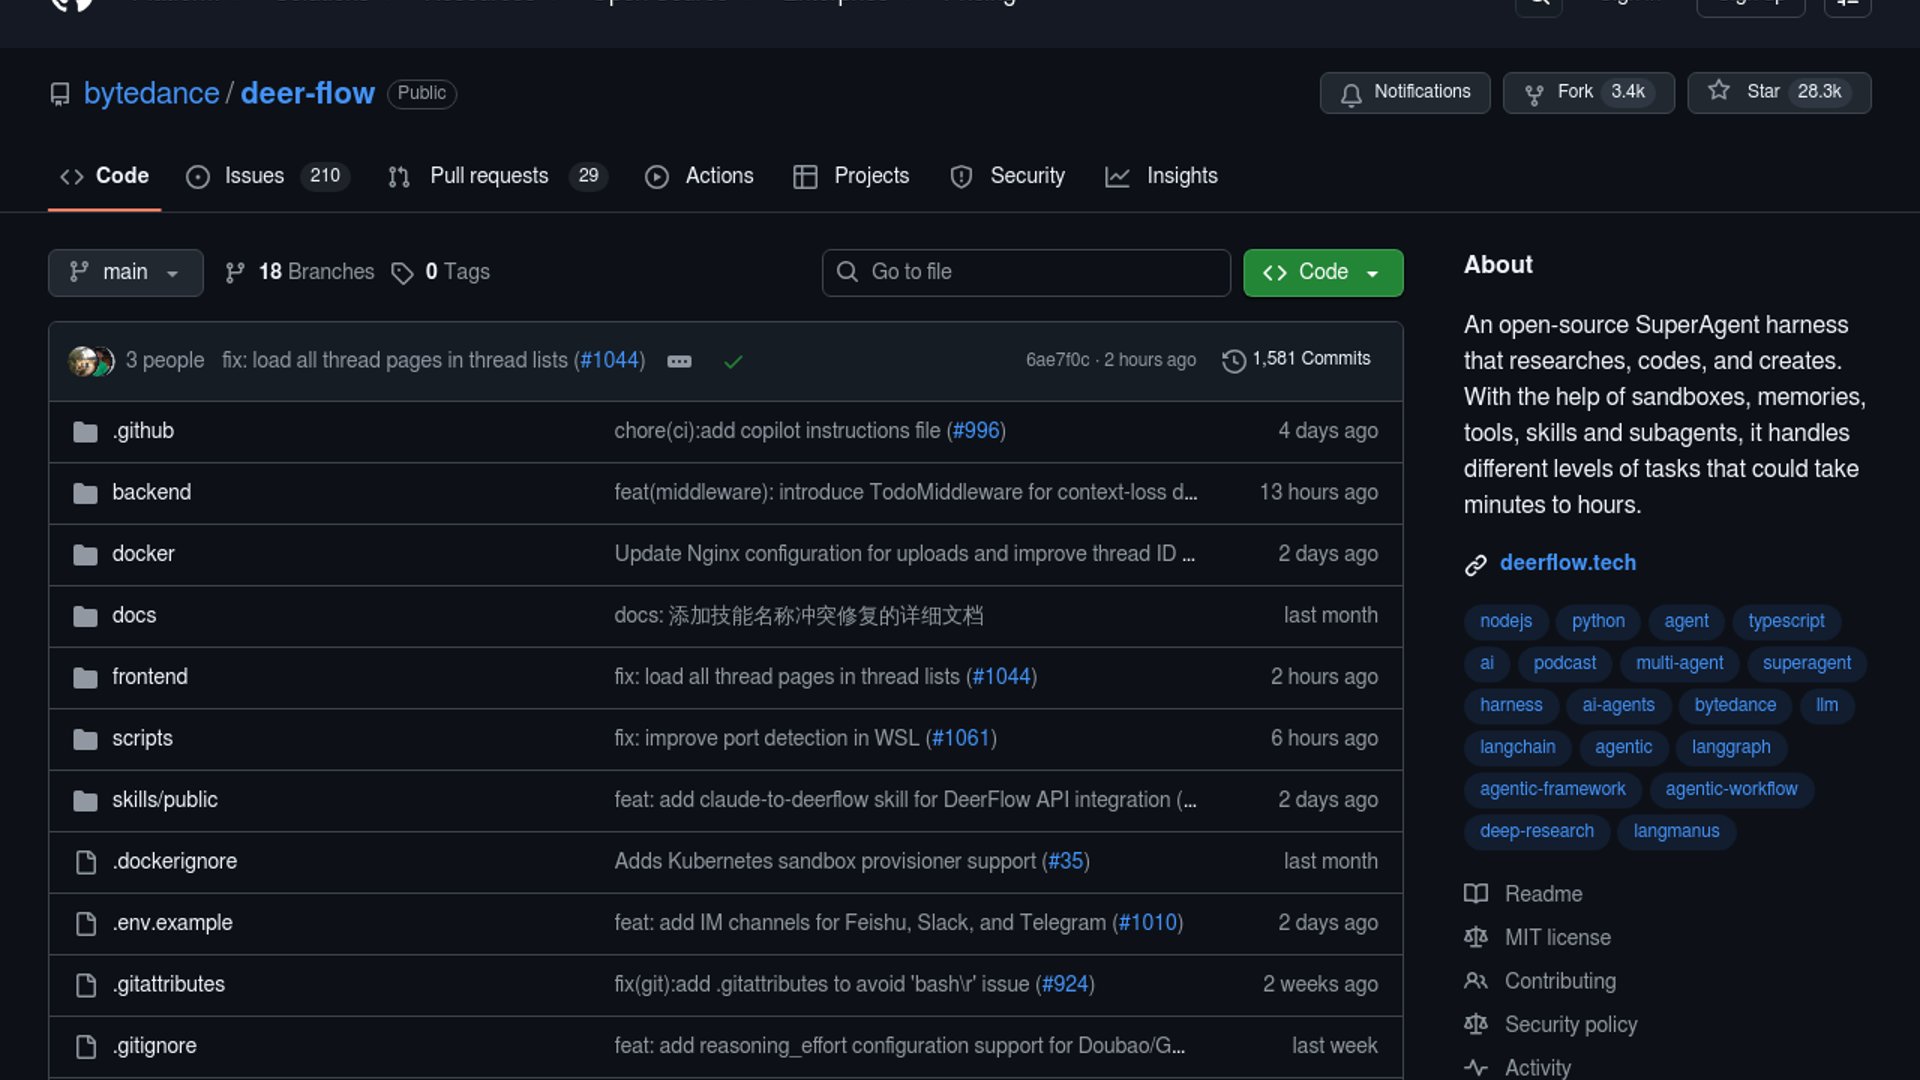The width and height of the screenshot is (1920, 1080).
Task: Switch to the Issues tab
Action: tap(253, 176)
